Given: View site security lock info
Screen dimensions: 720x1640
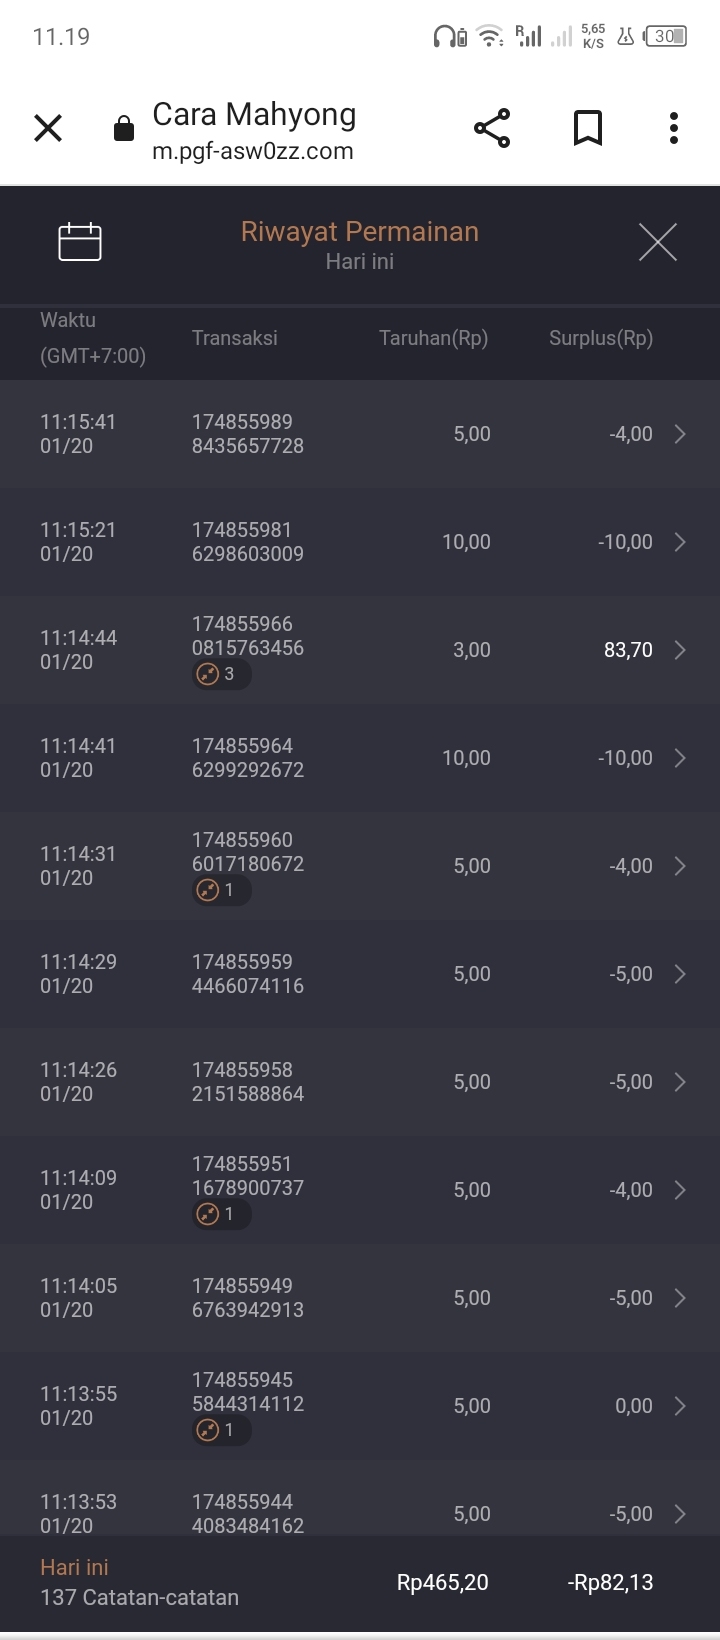Looking at the screenshot, I should click(124, 129).
